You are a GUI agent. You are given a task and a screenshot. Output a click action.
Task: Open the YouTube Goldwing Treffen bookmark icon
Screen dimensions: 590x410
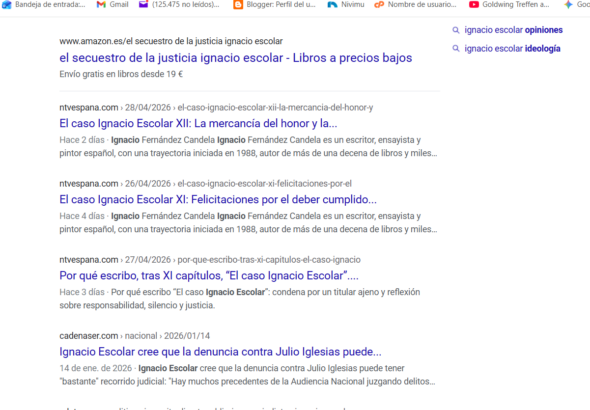coord(474,5)
